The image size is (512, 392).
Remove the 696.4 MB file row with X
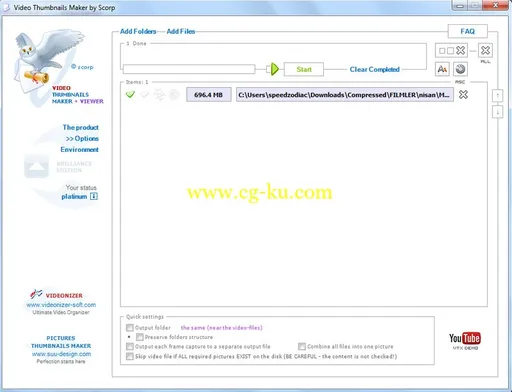463,95
